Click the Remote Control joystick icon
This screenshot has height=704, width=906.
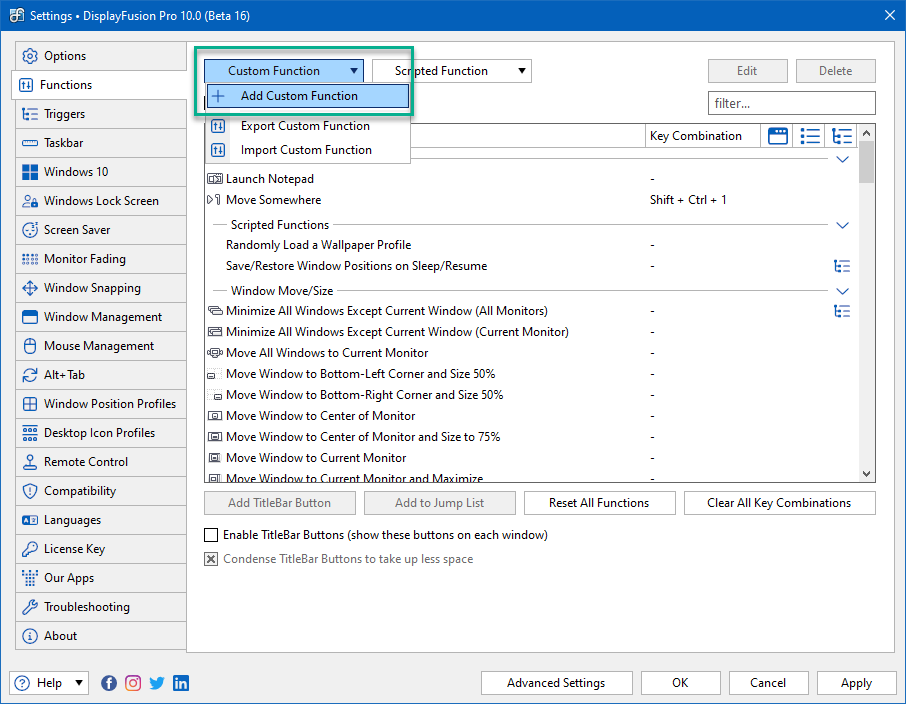29,462
